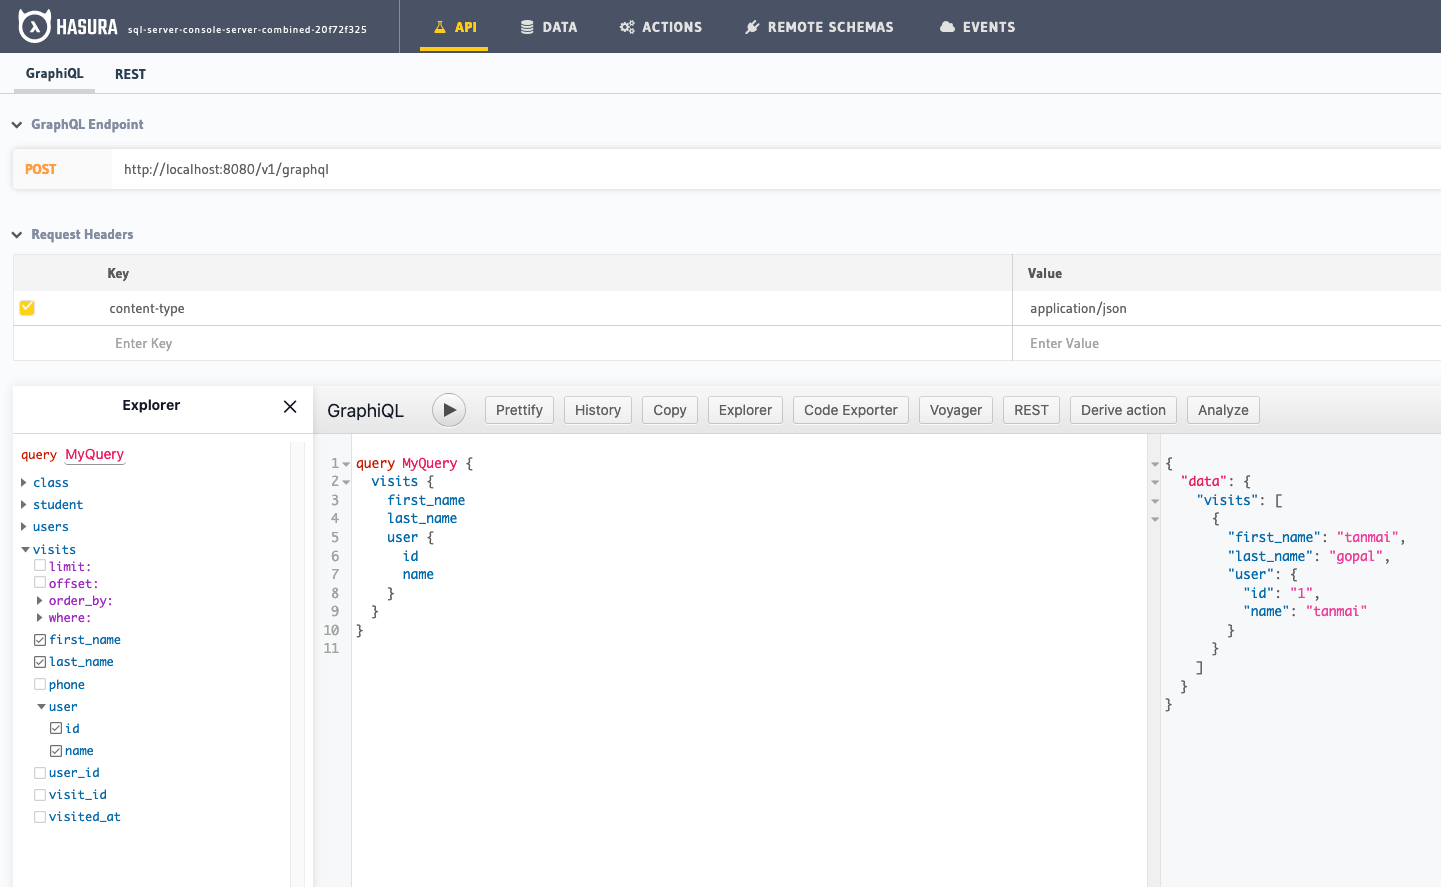The width and height of the screenshot is (1441, 887).
Task: Run the query with the Play button
Action: coord(448,410)
